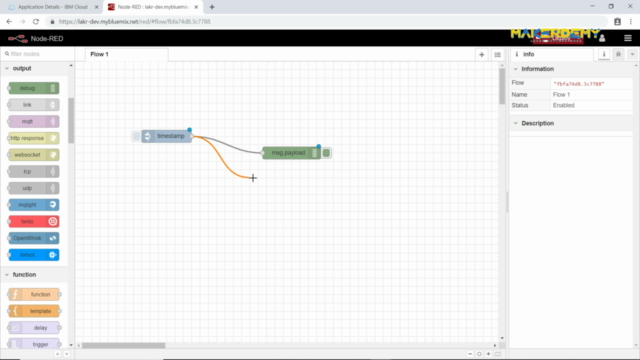
Task: Reset canvas zoom level
Action: pos(479,354)
